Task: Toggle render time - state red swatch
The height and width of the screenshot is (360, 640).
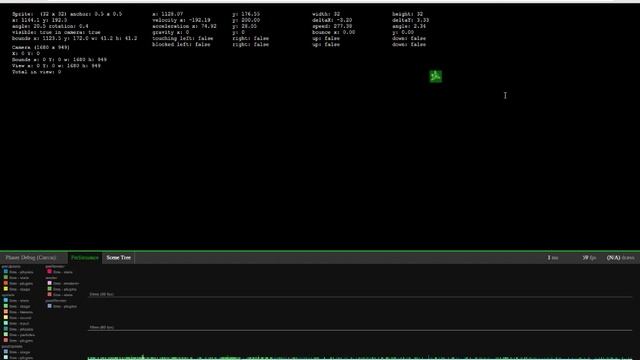Action: [49, 294]
